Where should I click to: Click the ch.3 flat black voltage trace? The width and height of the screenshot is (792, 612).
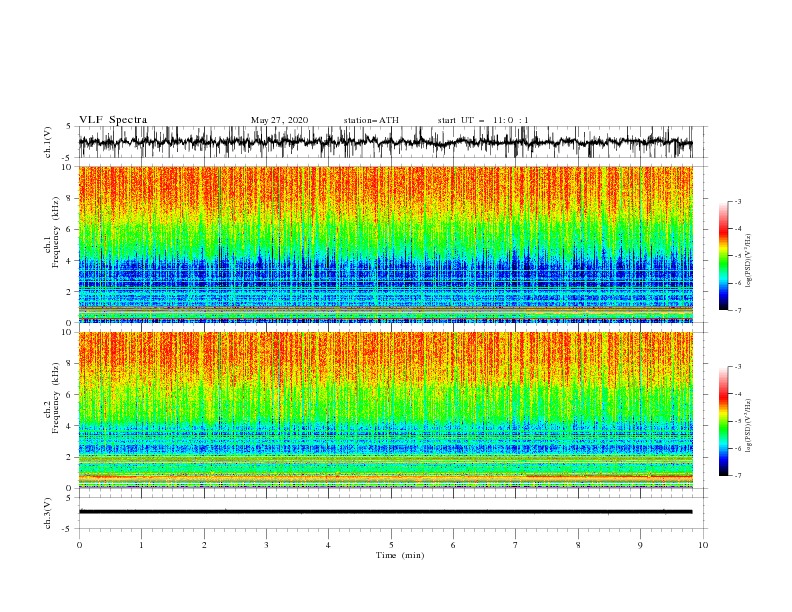[x=385, y=512]
